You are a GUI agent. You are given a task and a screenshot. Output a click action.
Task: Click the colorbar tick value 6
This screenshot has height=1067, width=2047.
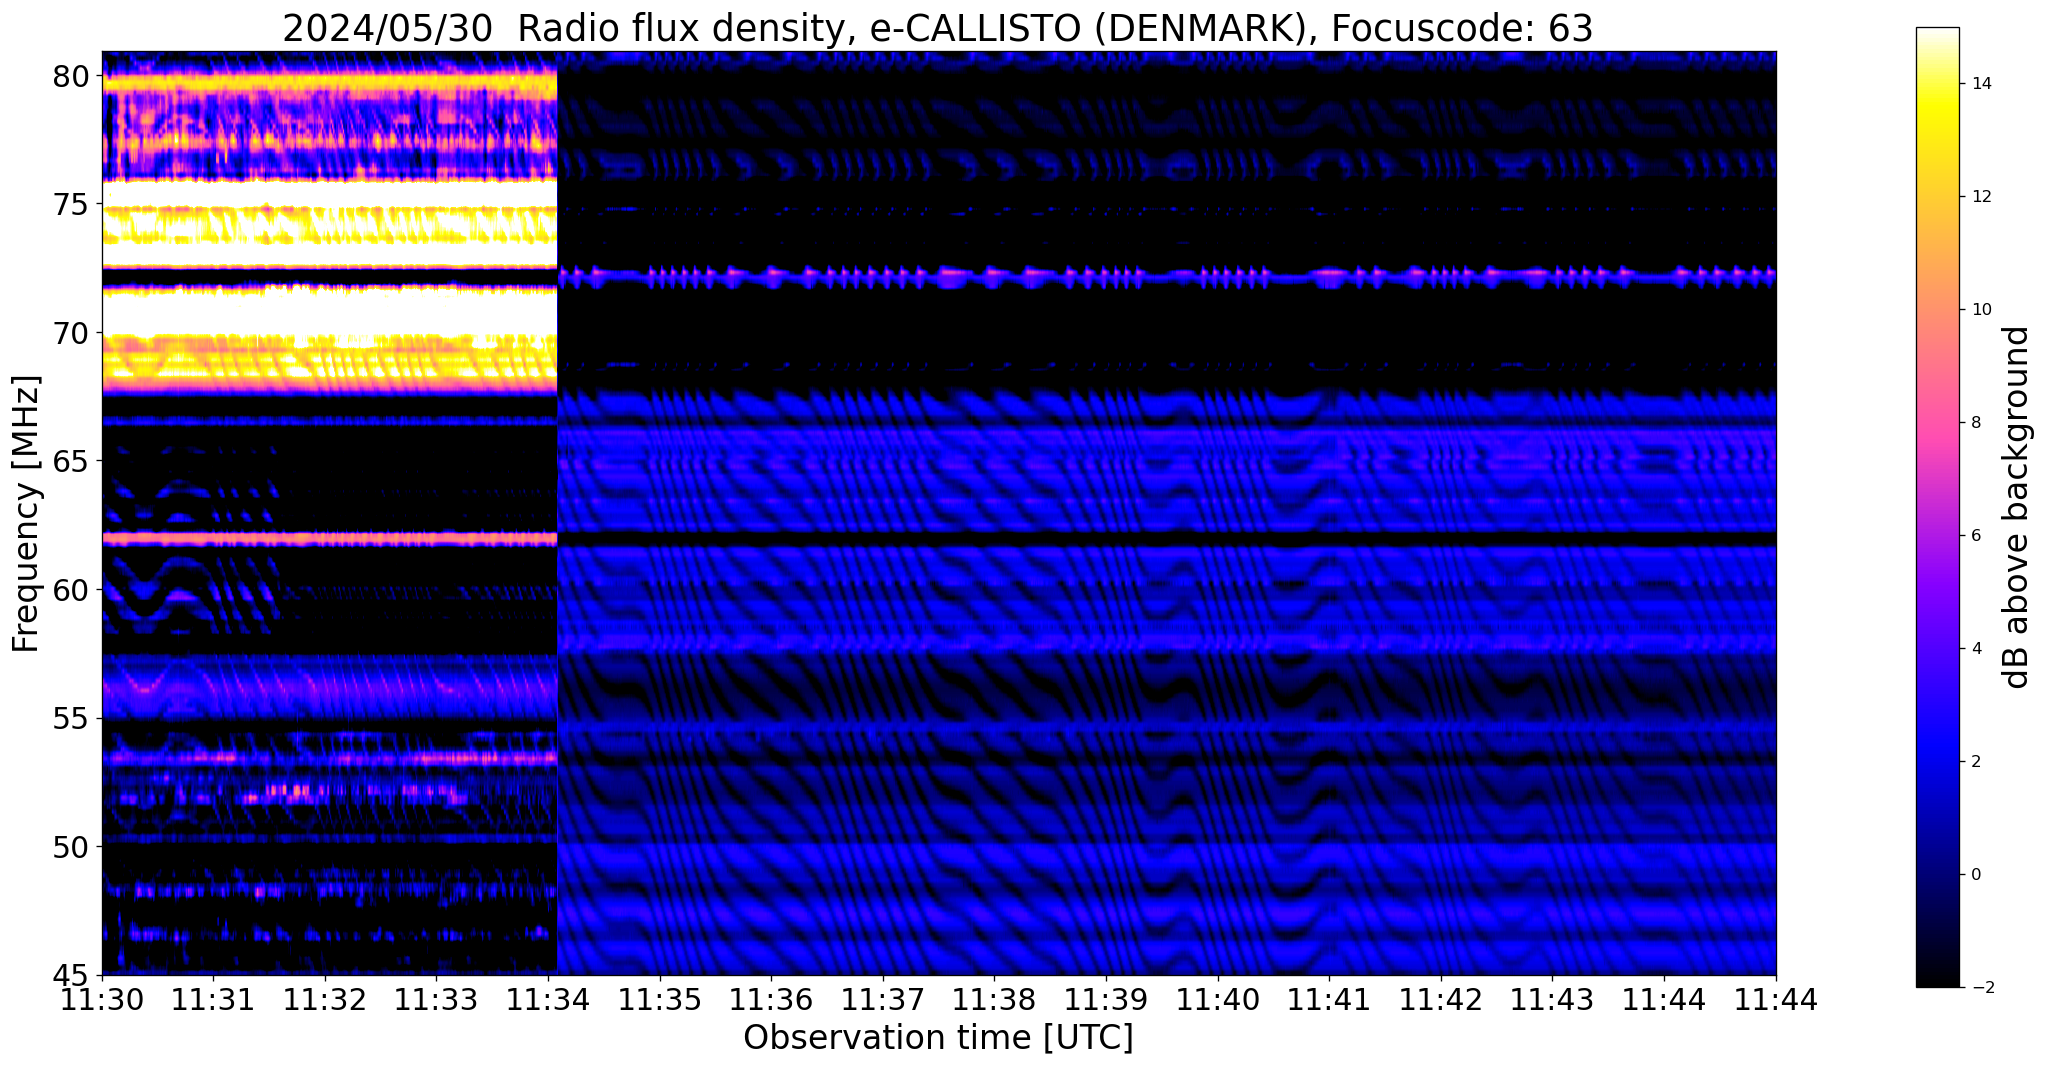[1974, 536]
